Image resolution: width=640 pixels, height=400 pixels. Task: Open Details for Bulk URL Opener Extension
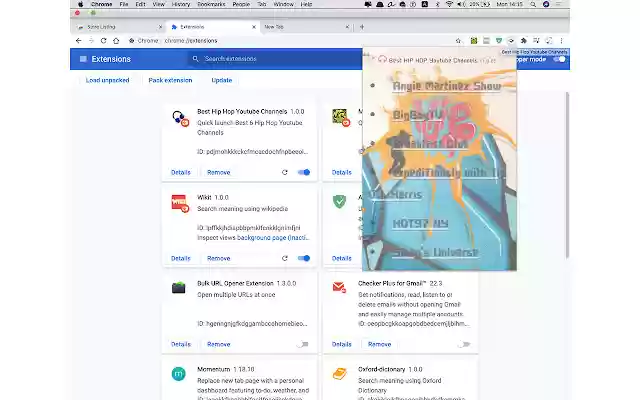click(181, 344)
